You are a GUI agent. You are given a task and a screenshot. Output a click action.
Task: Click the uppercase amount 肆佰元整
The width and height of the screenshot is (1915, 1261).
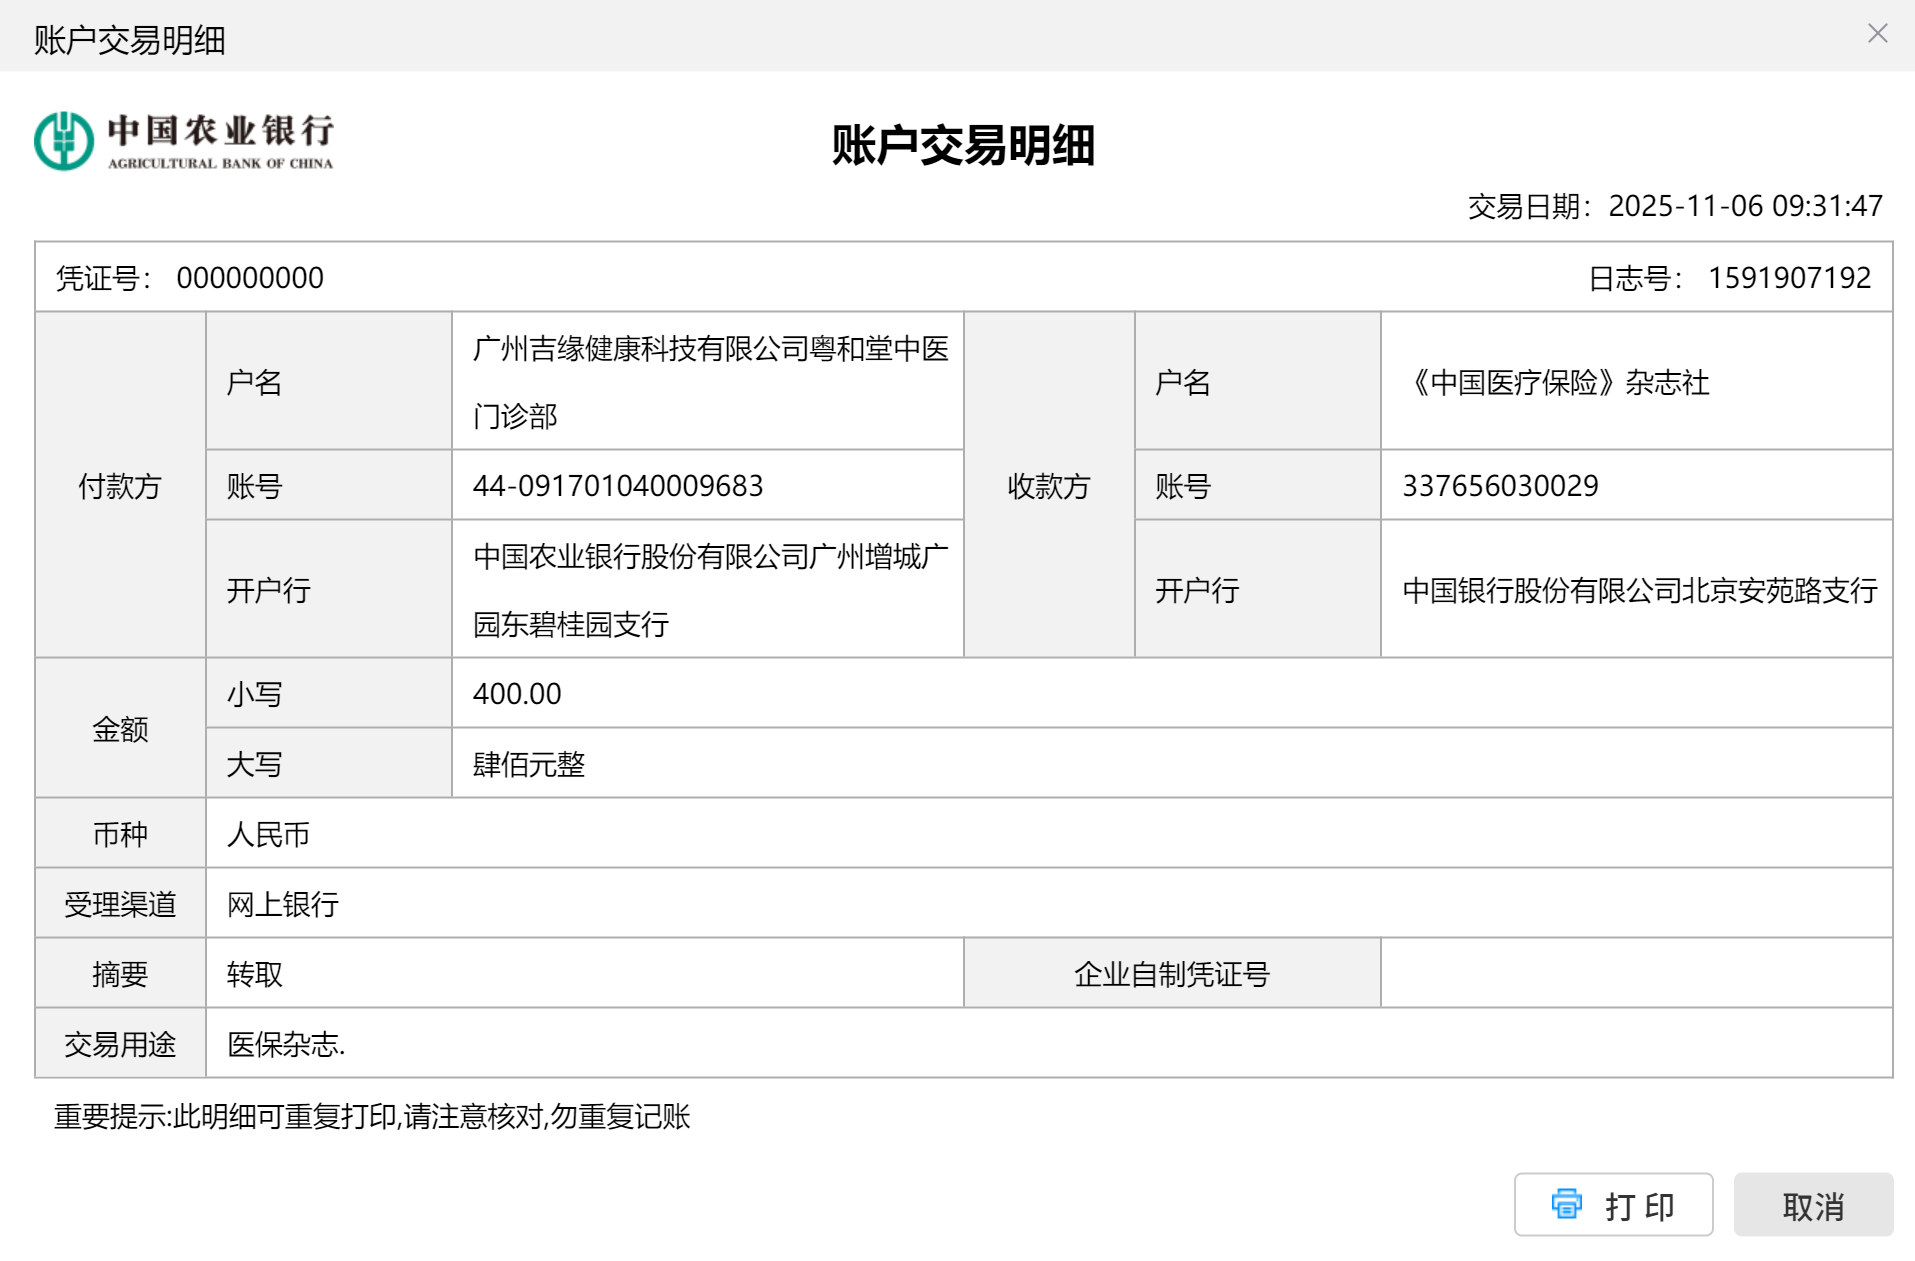pos(528,765)
